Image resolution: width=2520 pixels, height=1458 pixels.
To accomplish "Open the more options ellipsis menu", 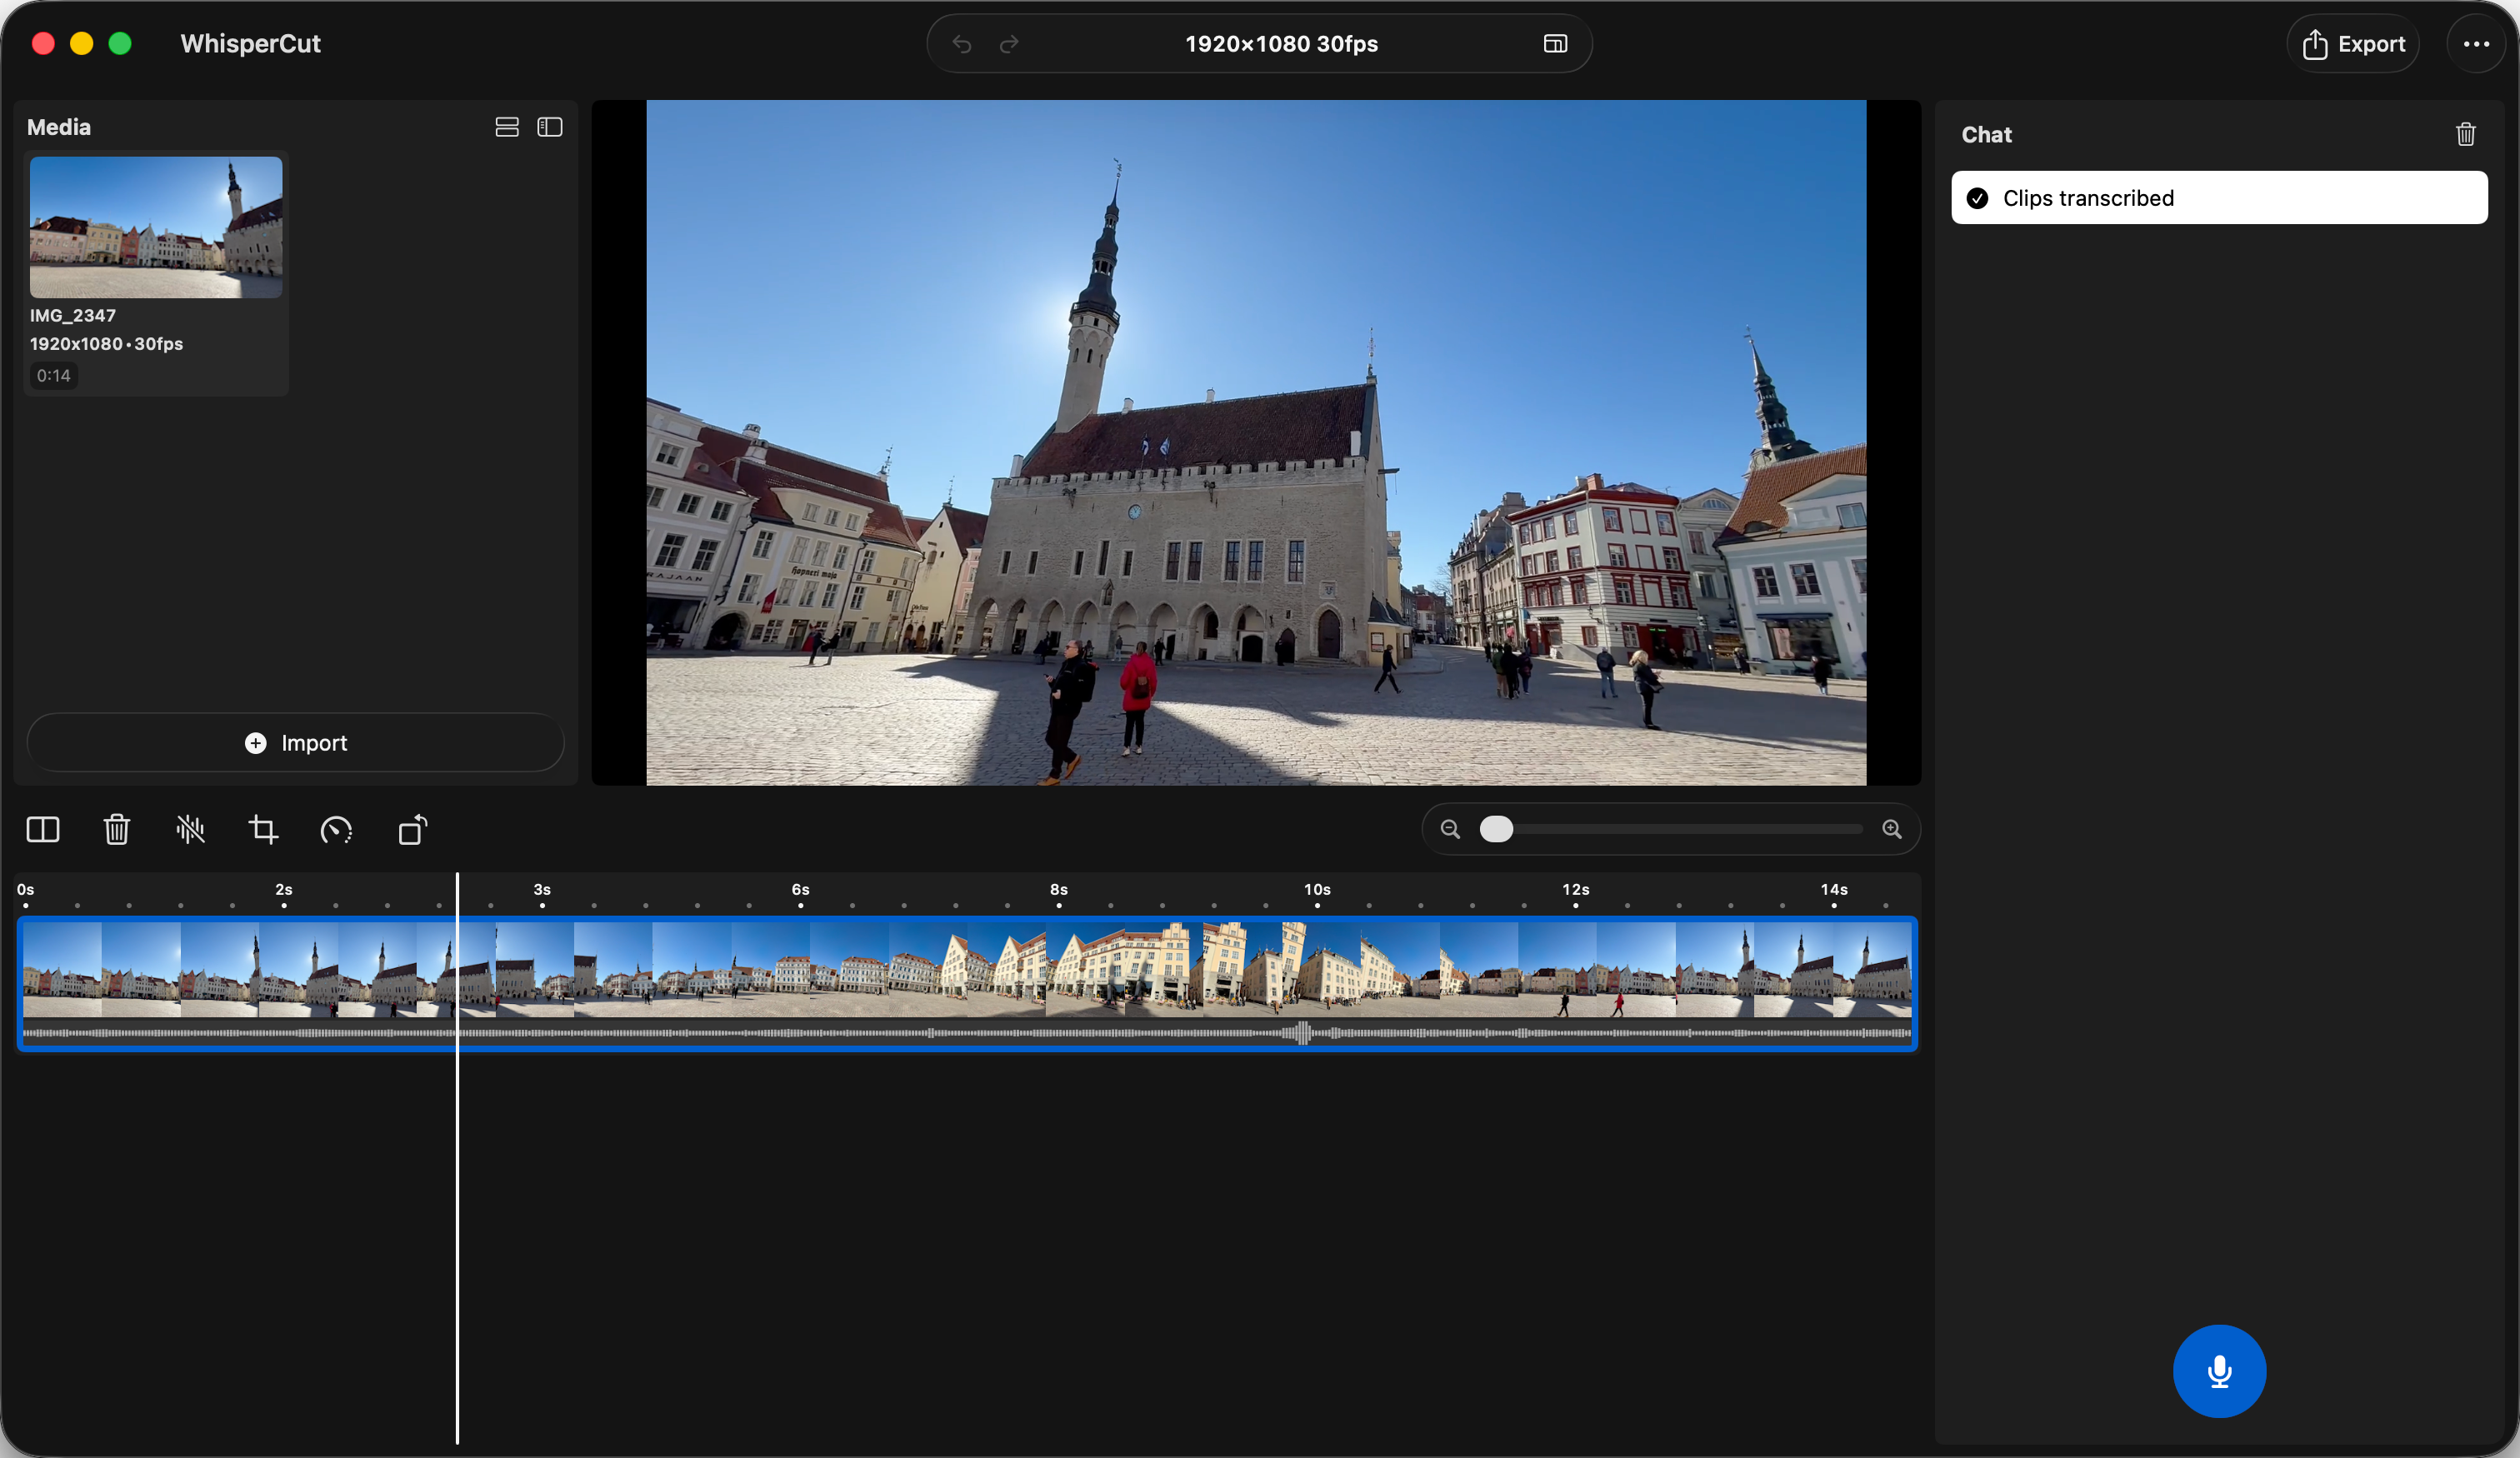I will click(2475, 43).
